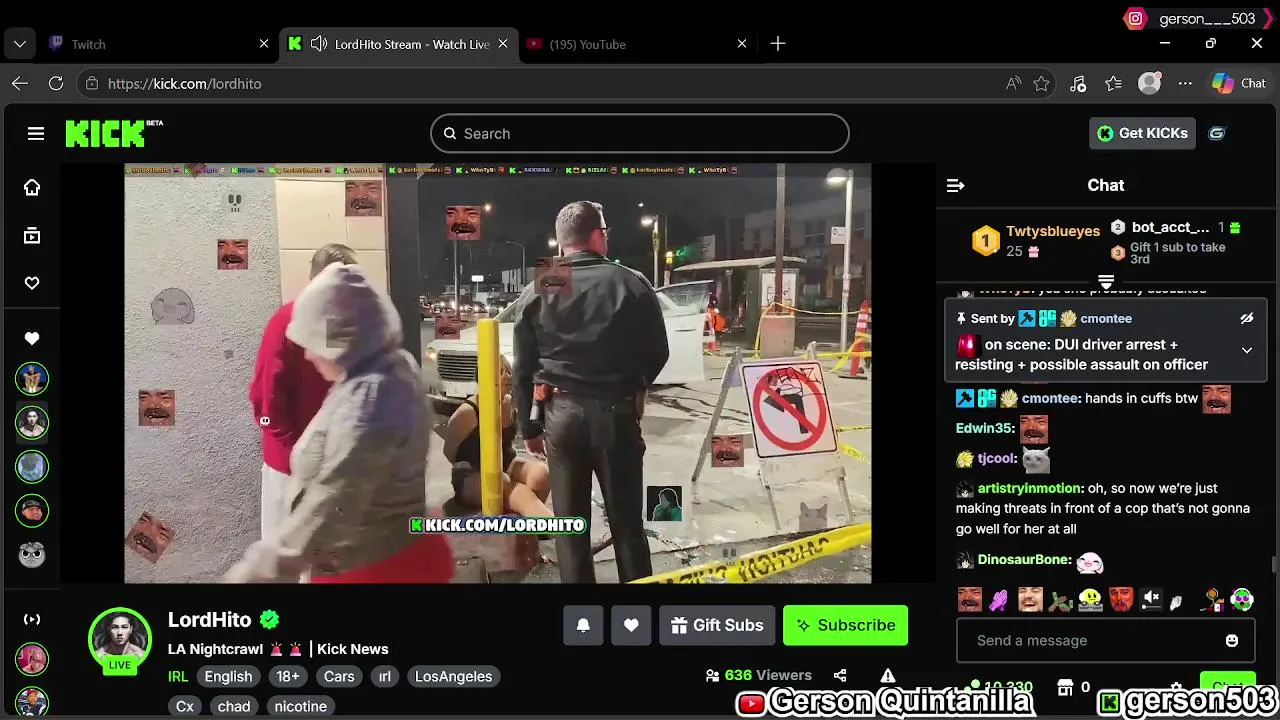Select the filled heart icon in sidebar

tap(32, 339)
